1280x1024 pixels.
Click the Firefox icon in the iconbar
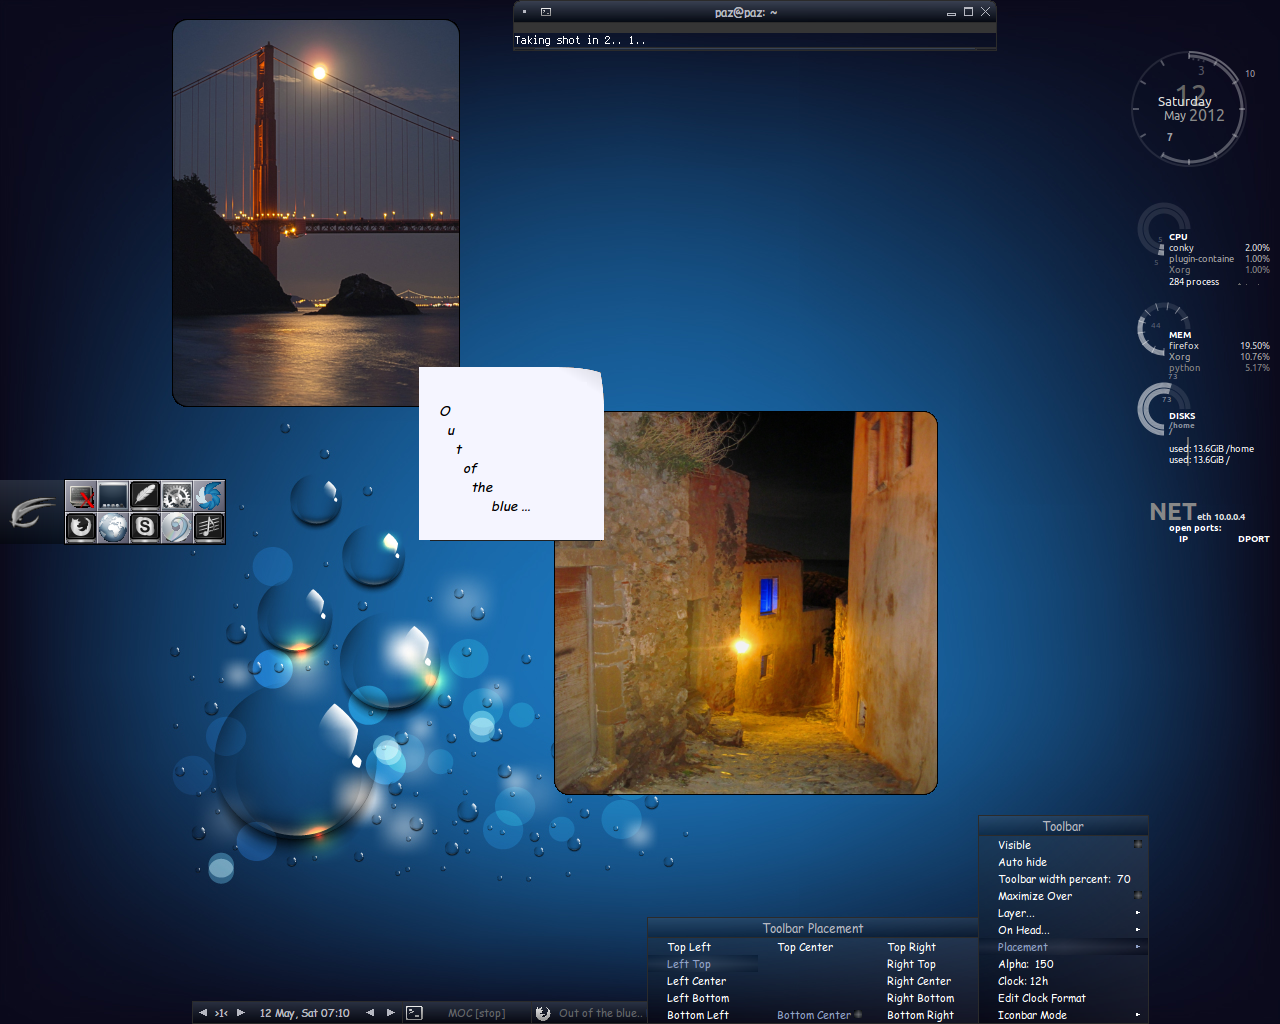542,1013
